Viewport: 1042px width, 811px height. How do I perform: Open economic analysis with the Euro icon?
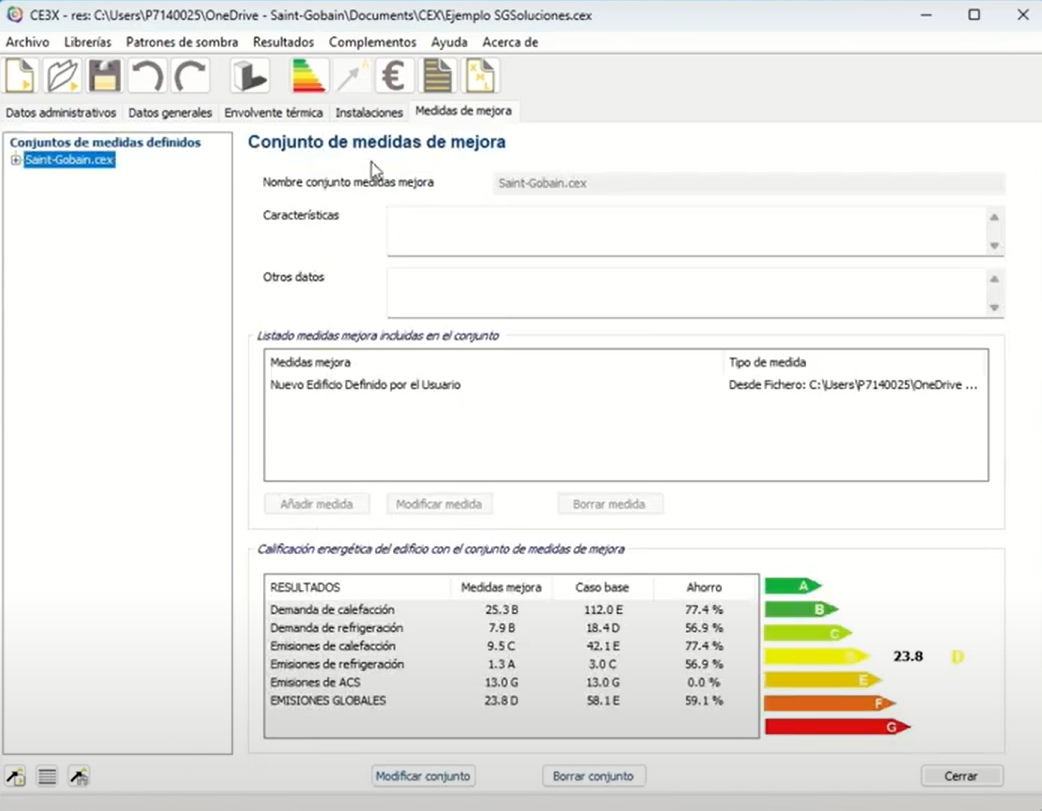pos(394,76)
